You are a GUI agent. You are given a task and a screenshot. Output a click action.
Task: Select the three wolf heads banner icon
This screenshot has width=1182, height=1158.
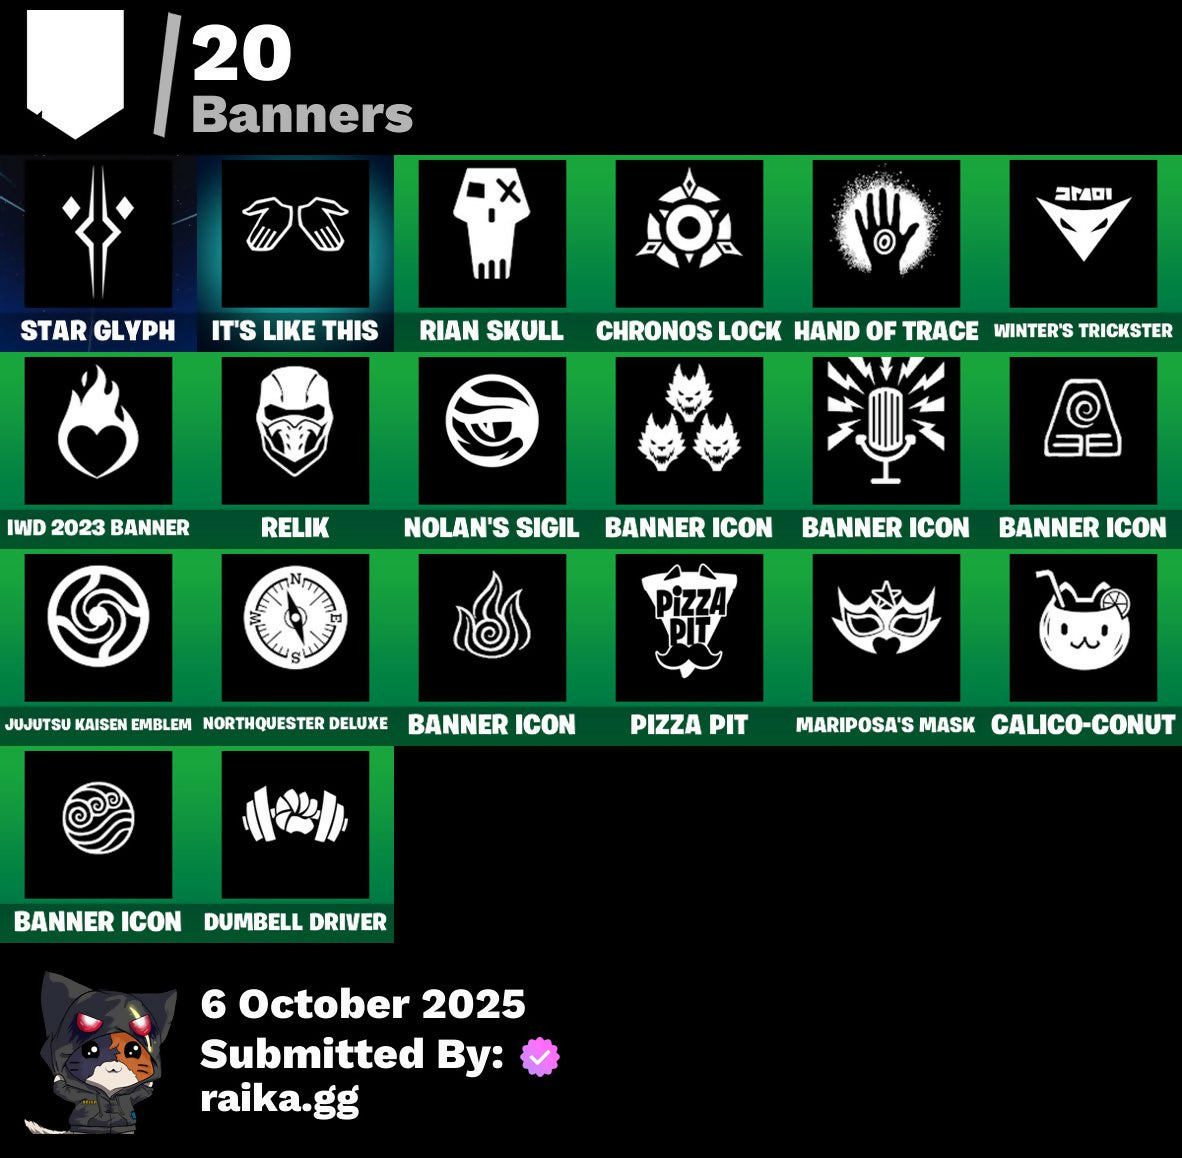click(x=689, y=430)
